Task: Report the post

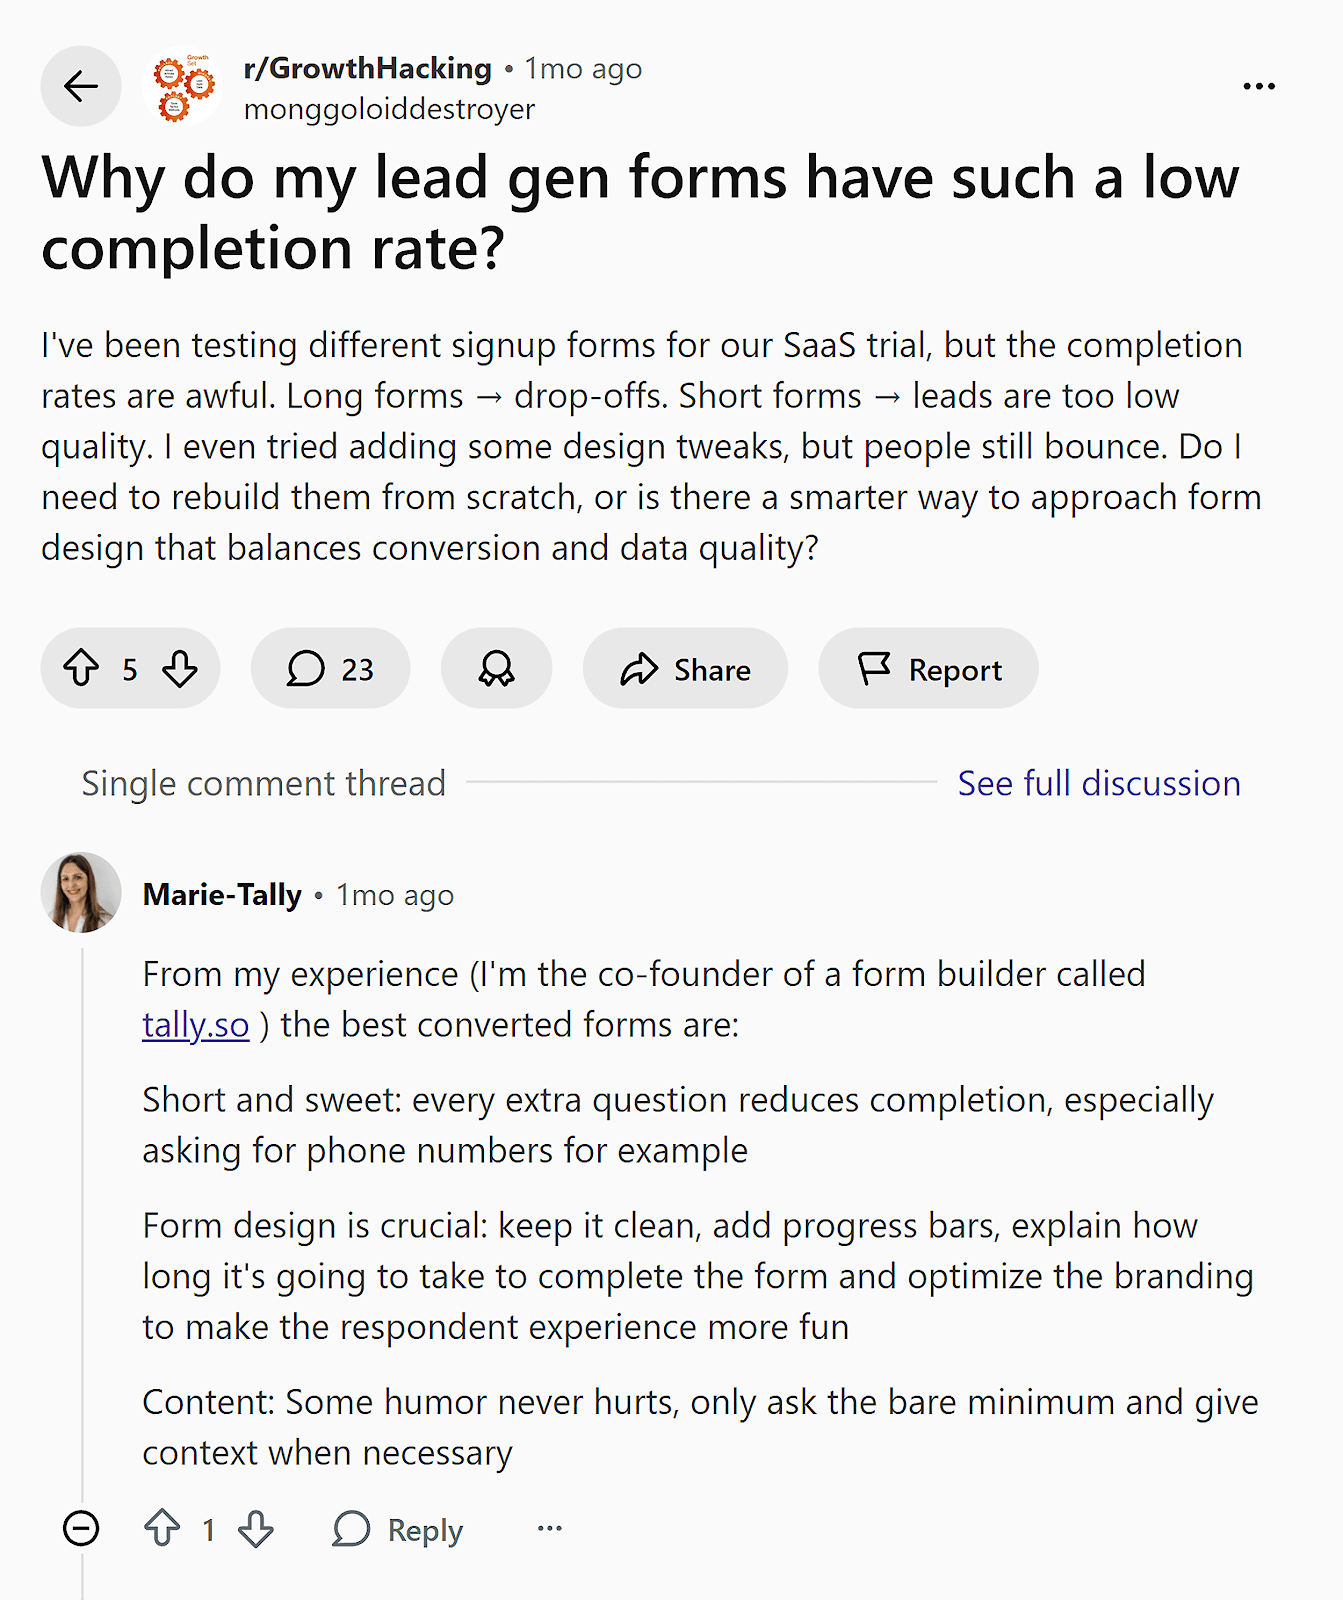Action: [x=928, y=669]
